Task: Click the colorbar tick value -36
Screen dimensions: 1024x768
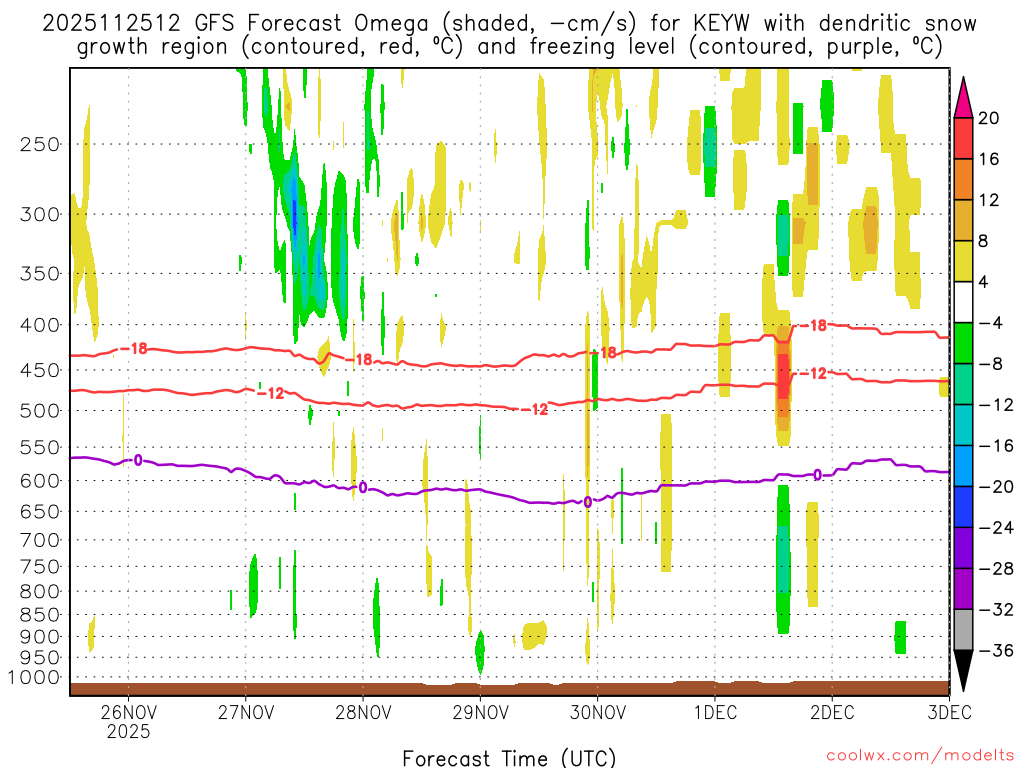Action: click(996, 650)
